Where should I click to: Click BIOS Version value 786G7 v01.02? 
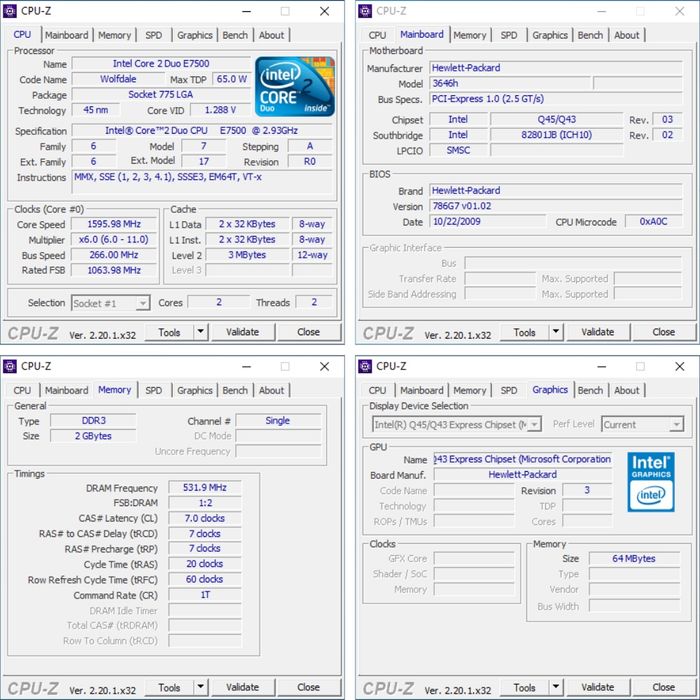pos(556,206)
